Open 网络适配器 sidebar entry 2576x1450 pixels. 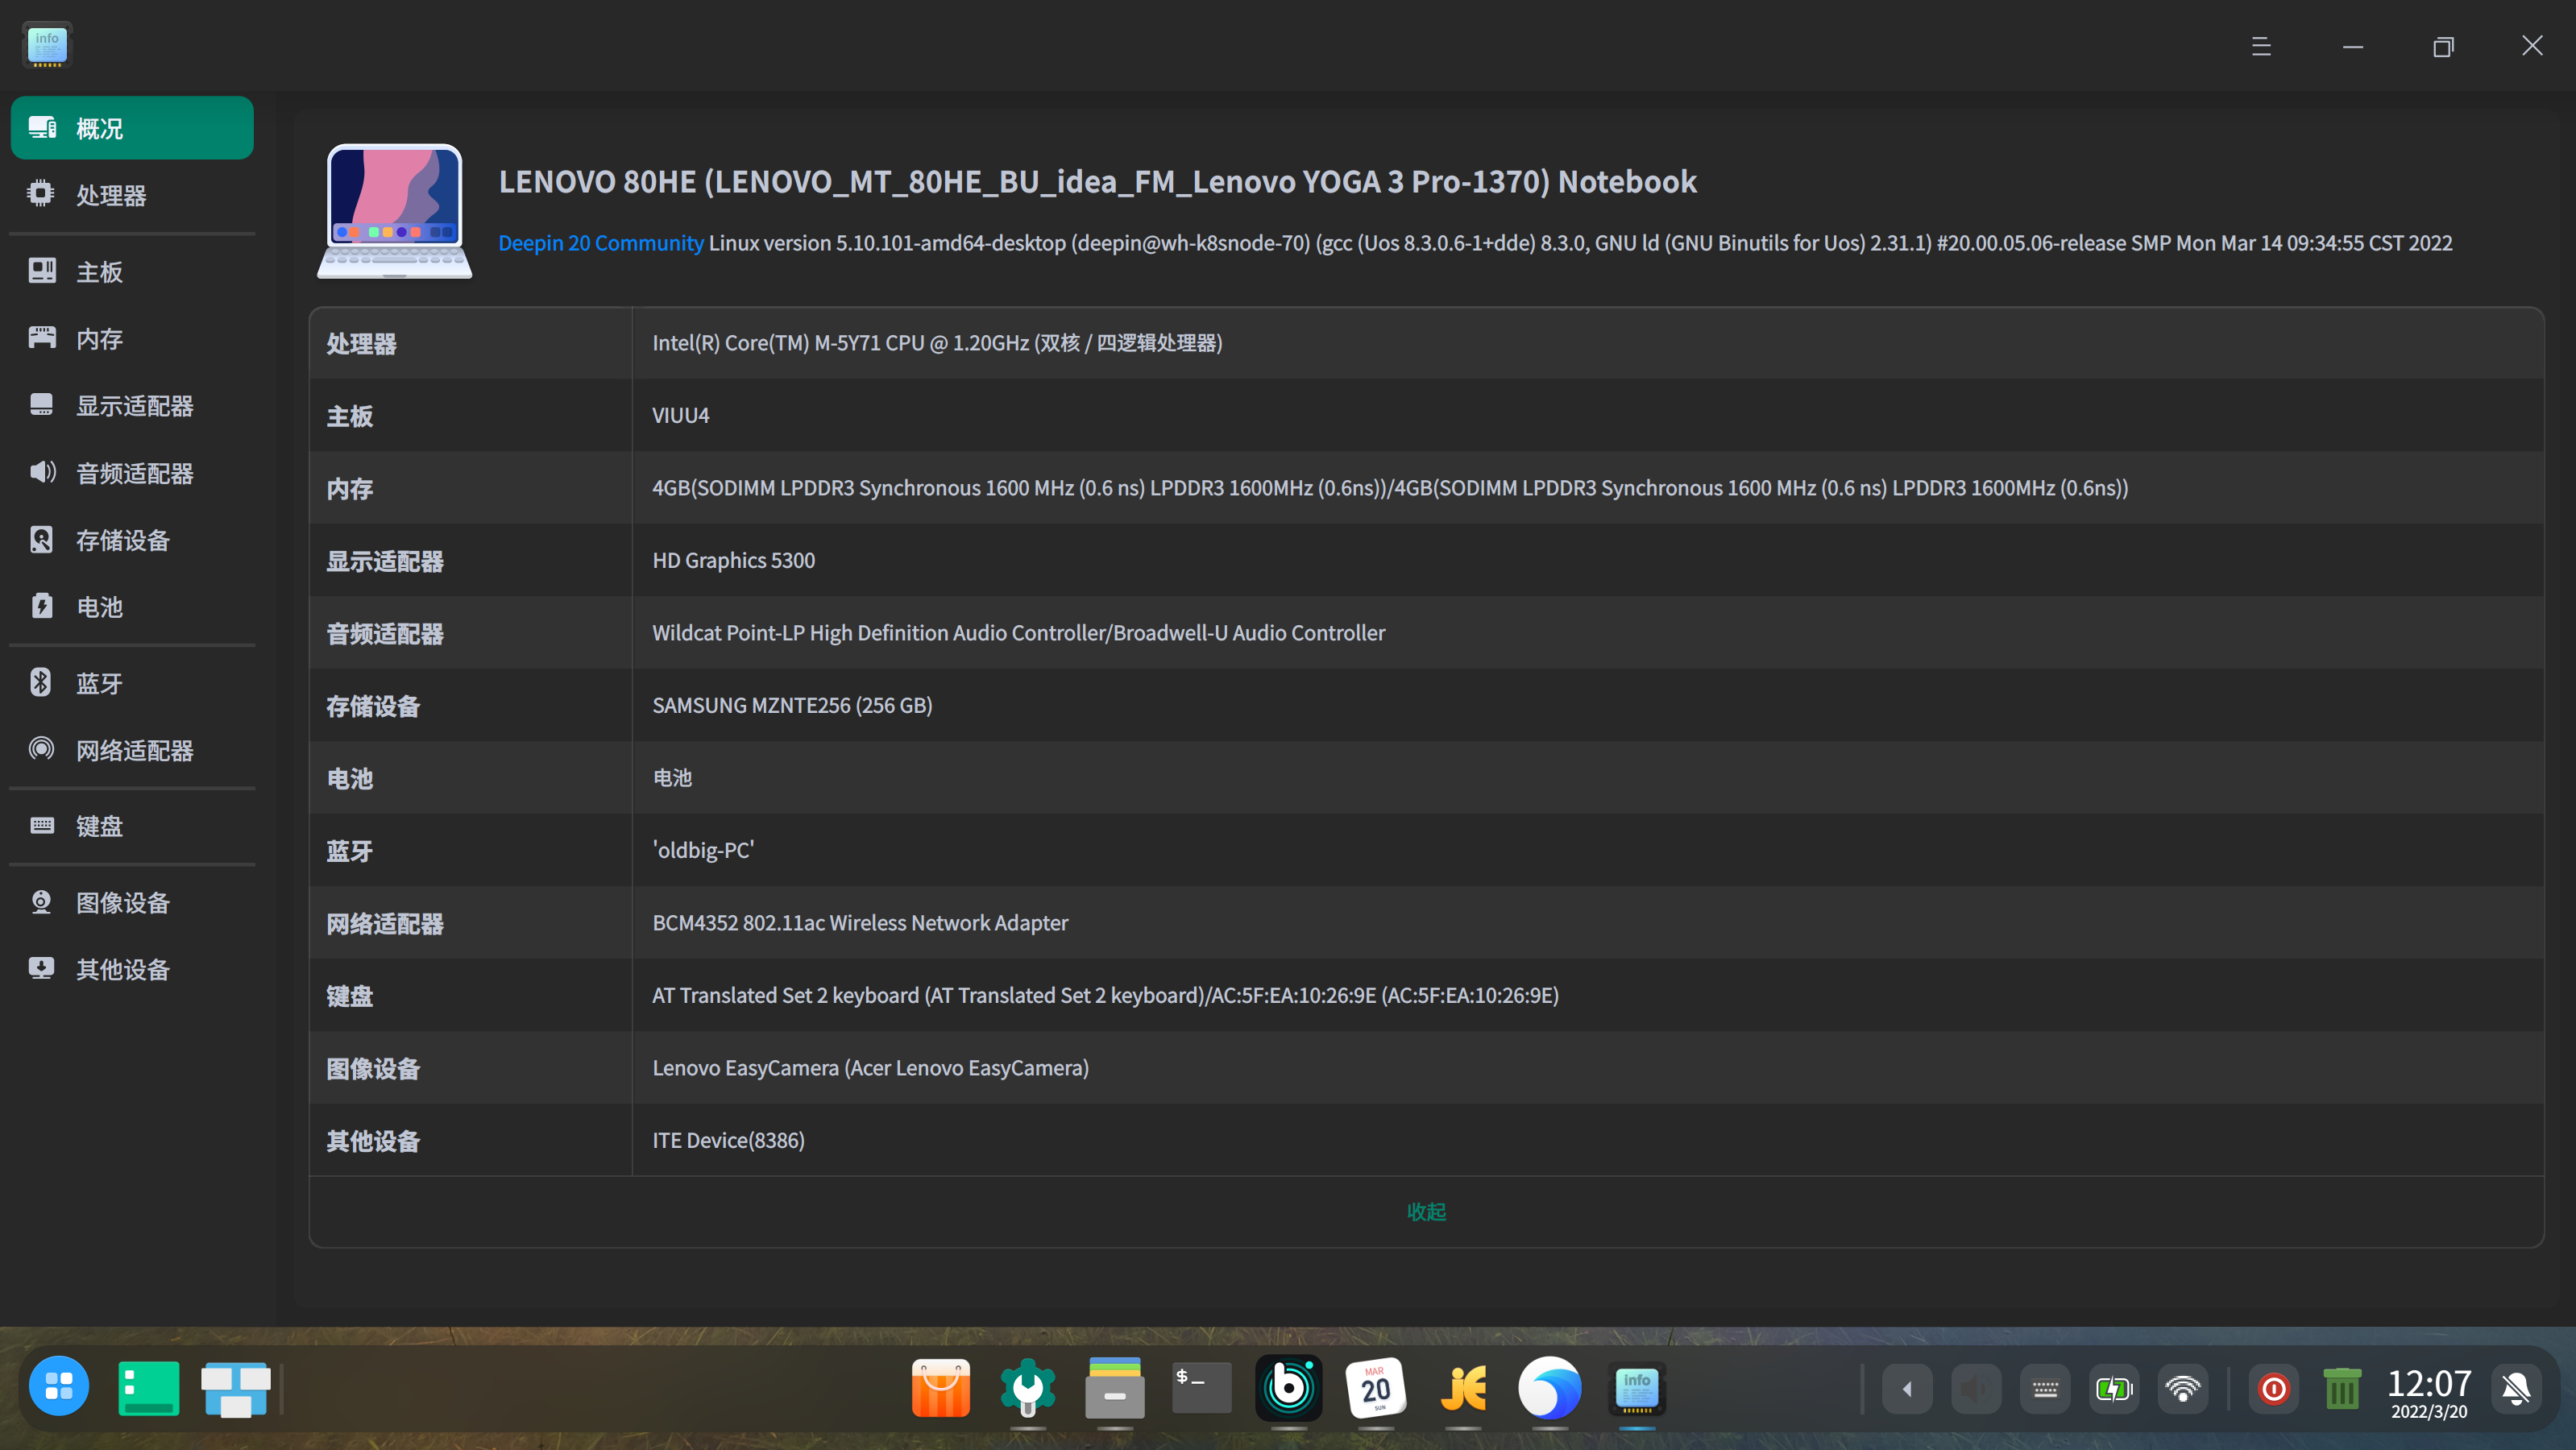(x=134, y=750)
